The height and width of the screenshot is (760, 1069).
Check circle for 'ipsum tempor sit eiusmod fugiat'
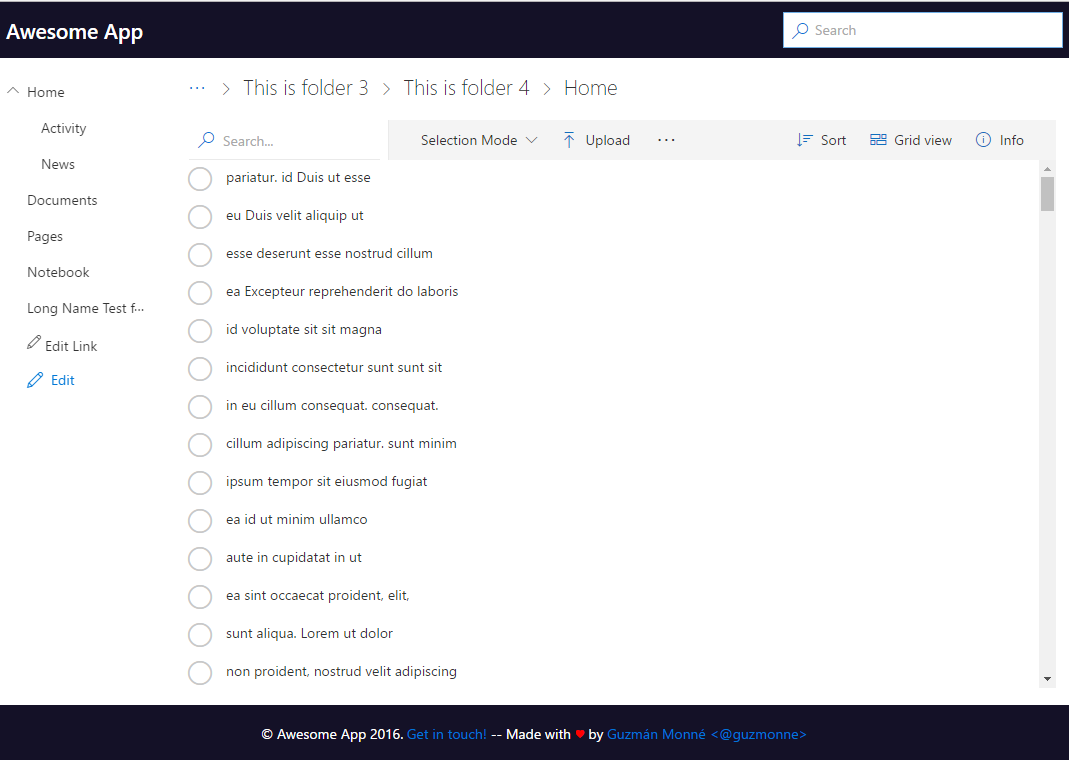coord(200,483)
